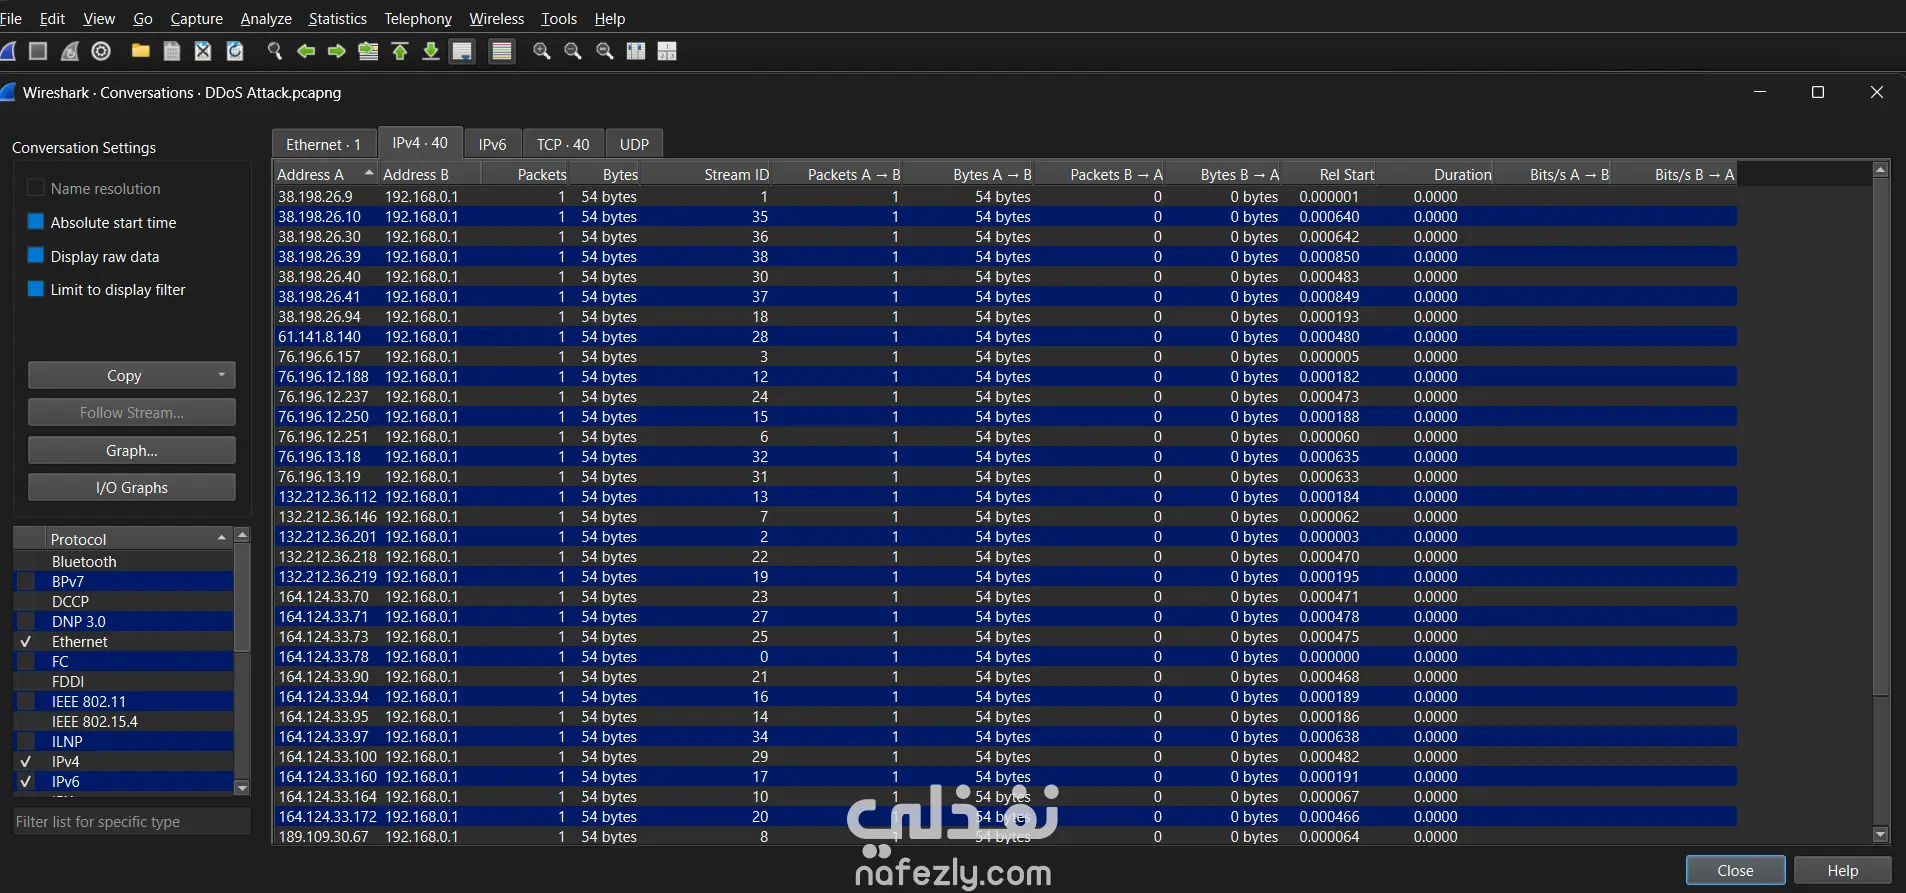Open capture options gear icon
This screenshot has width=1906, height=893.
pyautogui.click(x=101, y=51)
